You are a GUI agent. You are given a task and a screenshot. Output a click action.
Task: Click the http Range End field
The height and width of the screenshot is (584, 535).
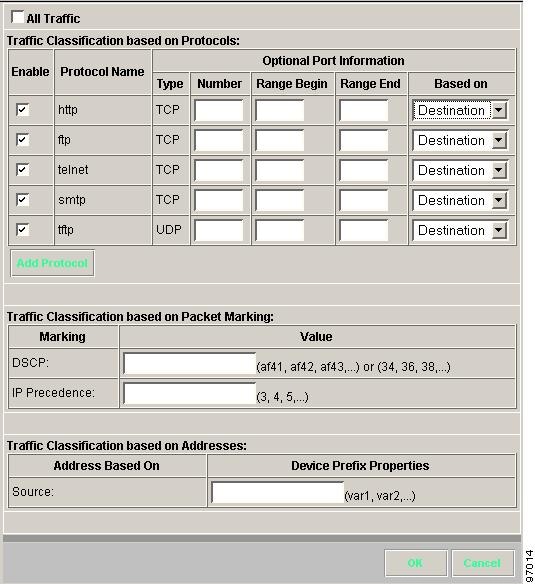[x=363, y=110]
